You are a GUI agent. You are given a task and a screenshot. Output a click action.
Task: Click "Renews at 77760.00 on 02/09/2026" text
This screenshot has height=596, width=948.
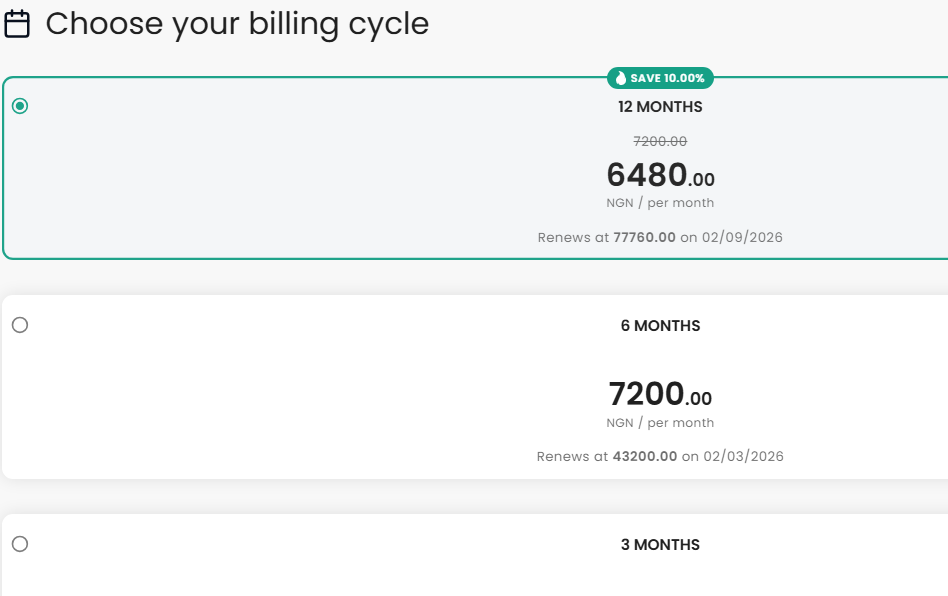(660, 237)
